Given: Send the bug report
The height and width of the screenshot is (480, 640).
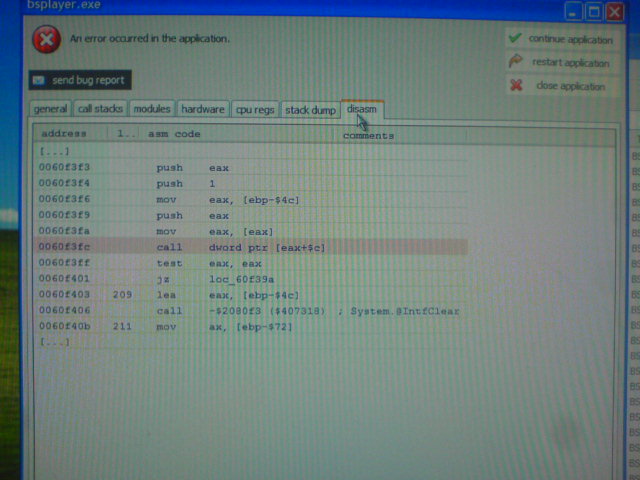Looking at the screenshot, I should [x=80, y=80].
